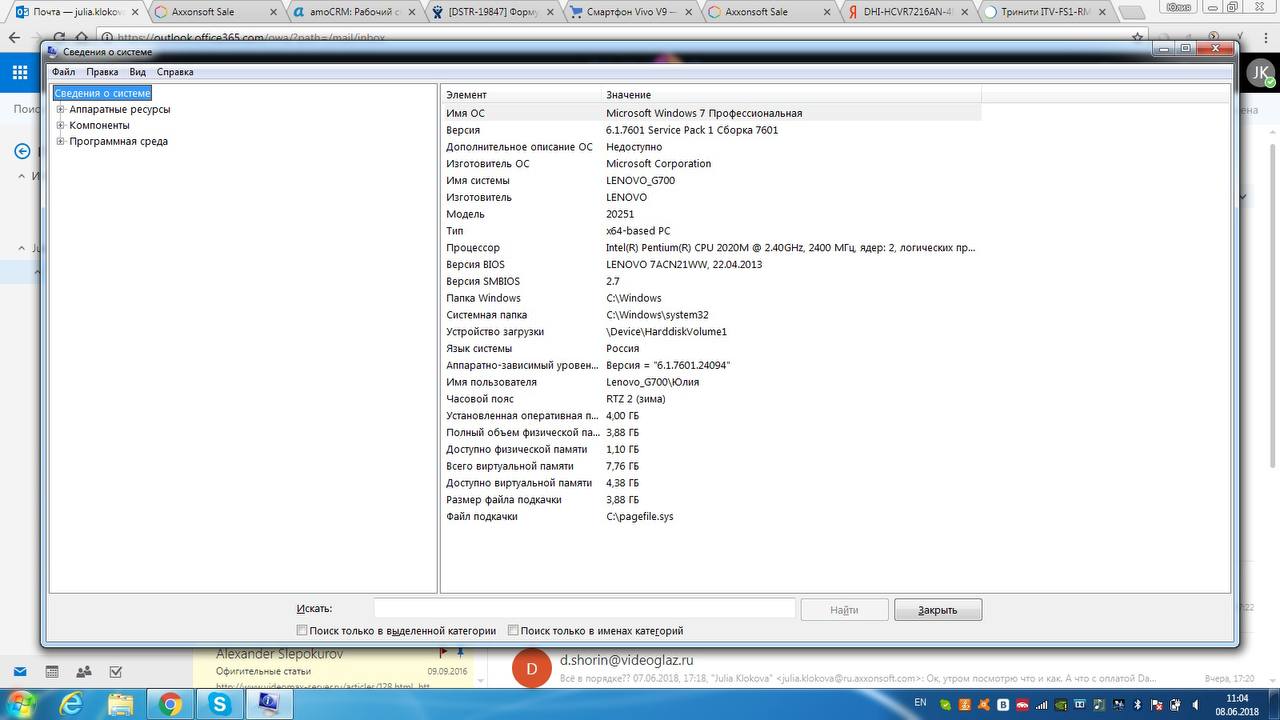Image resolution: width=1280 pixels, height=720 pixels.
Task: Open Mail module icon in Outlook bottom bar
Action: [20, 672]
